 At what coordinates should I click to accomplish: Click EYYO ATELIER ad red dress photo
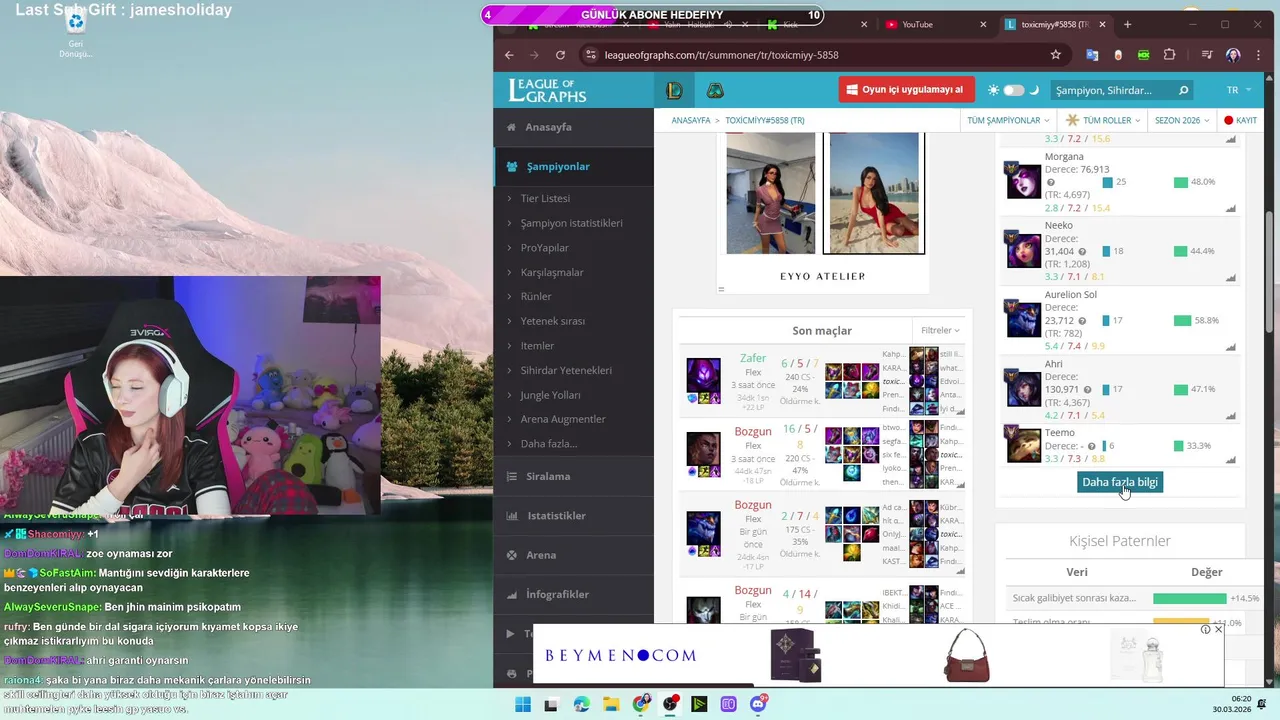coord(874,193)
